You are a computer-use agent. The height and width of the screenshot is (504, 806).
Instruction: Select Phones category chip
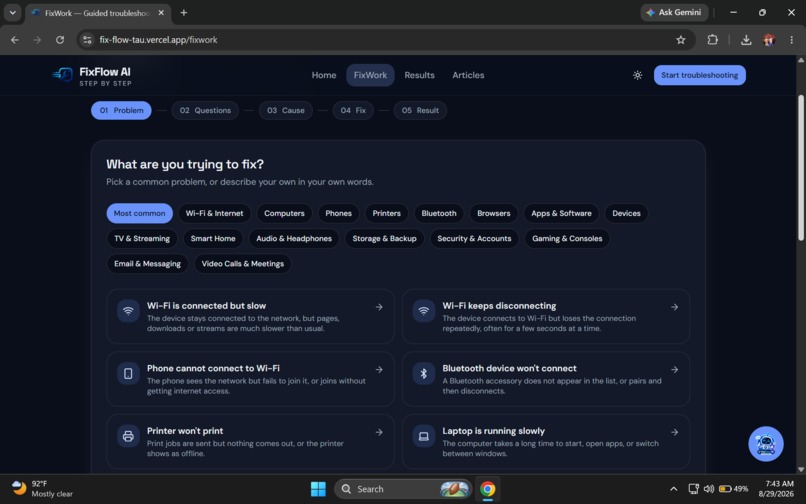(x=338, y=213)
